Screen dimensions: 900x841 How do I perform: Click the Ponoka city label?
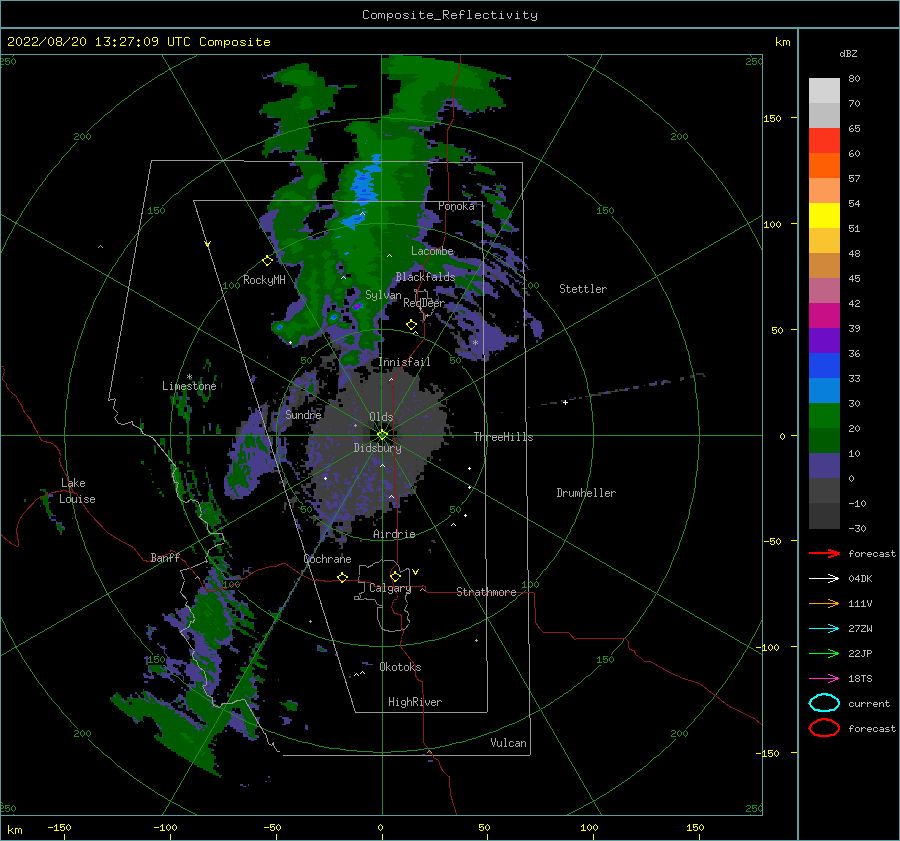(456, 207)
